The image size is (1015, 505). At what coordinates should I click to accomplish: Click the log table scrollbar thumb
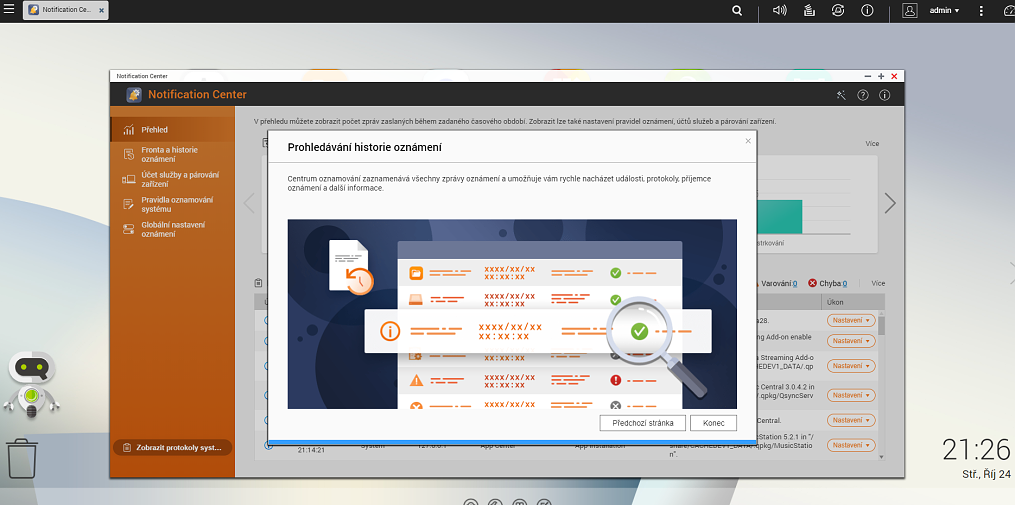pos(881,326)
